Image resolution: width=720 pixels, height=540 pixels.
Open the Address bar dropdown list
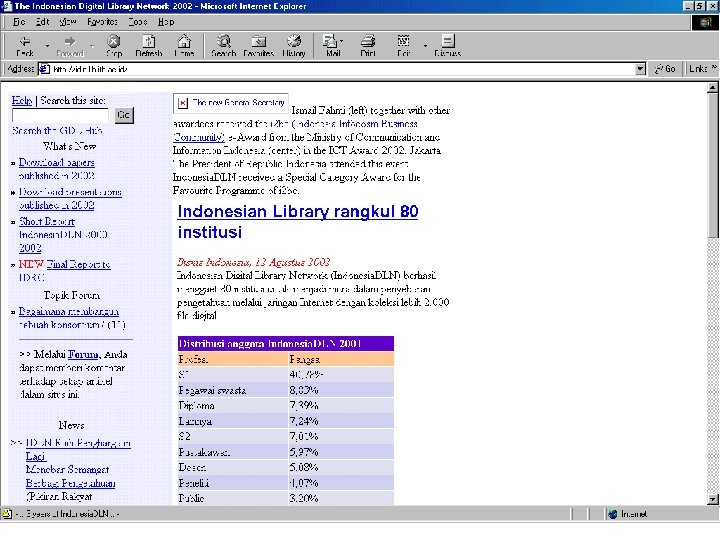[x=640, y=69]
